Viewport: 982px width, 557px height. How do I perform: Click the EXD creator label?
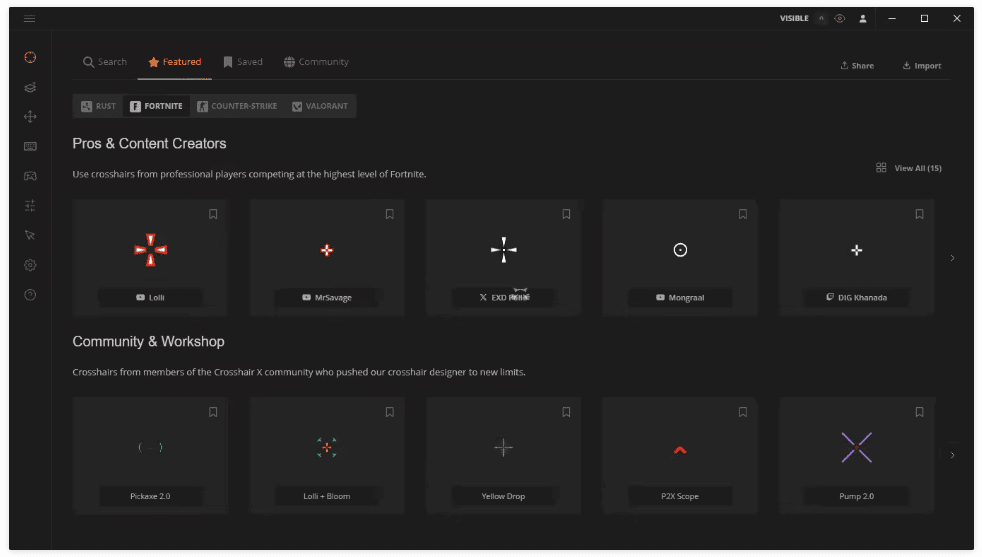tap(504, 298)
